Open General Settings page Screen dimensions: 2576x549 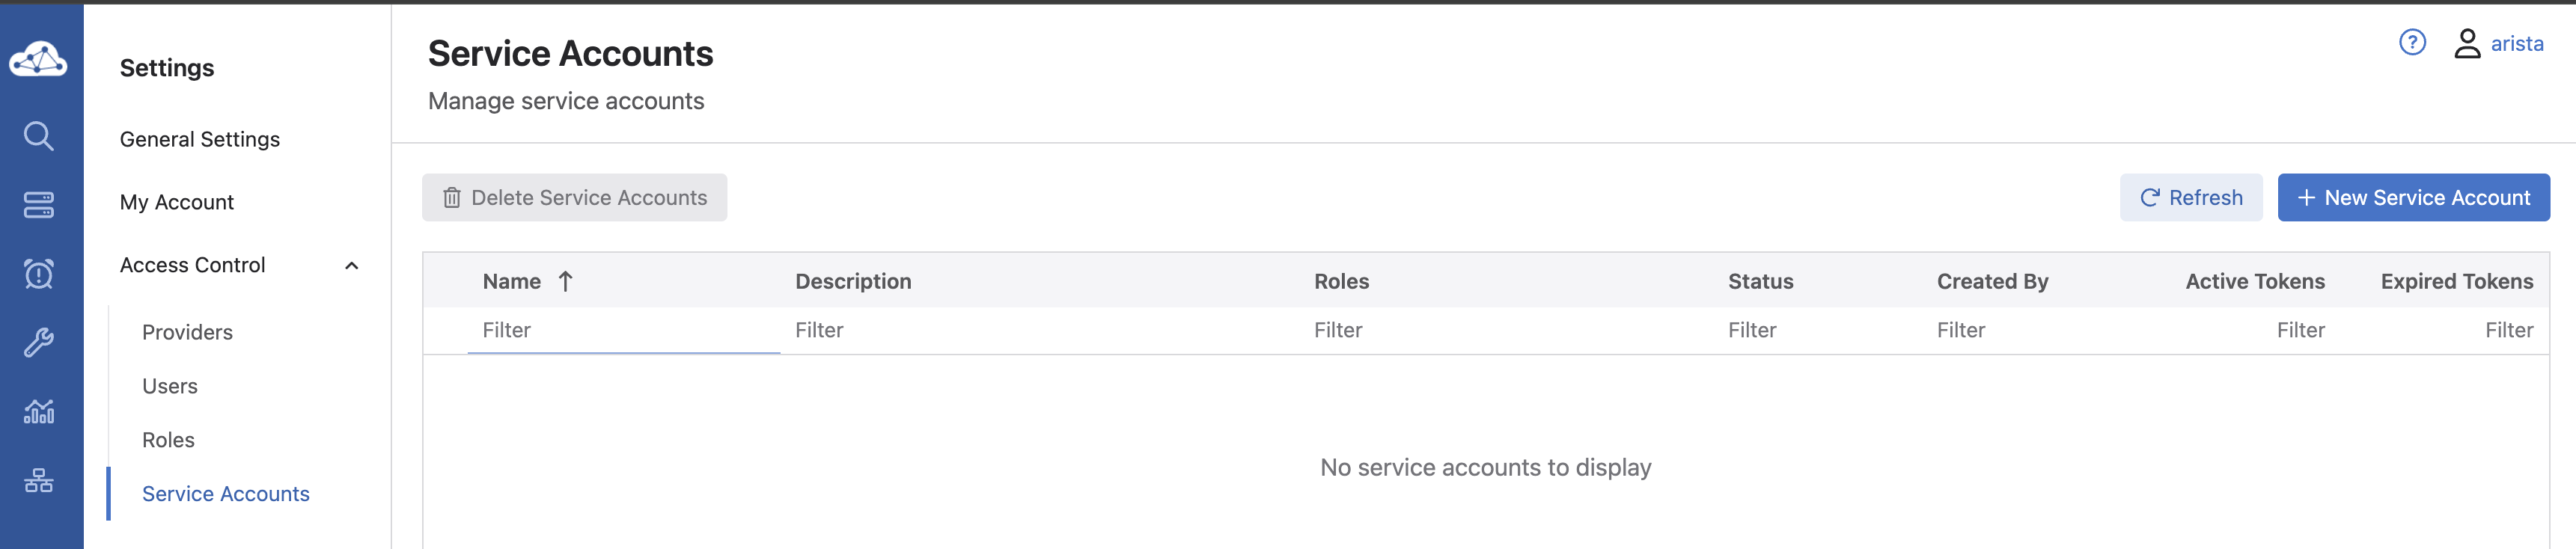pyautogui.click(x=200, y=140)
